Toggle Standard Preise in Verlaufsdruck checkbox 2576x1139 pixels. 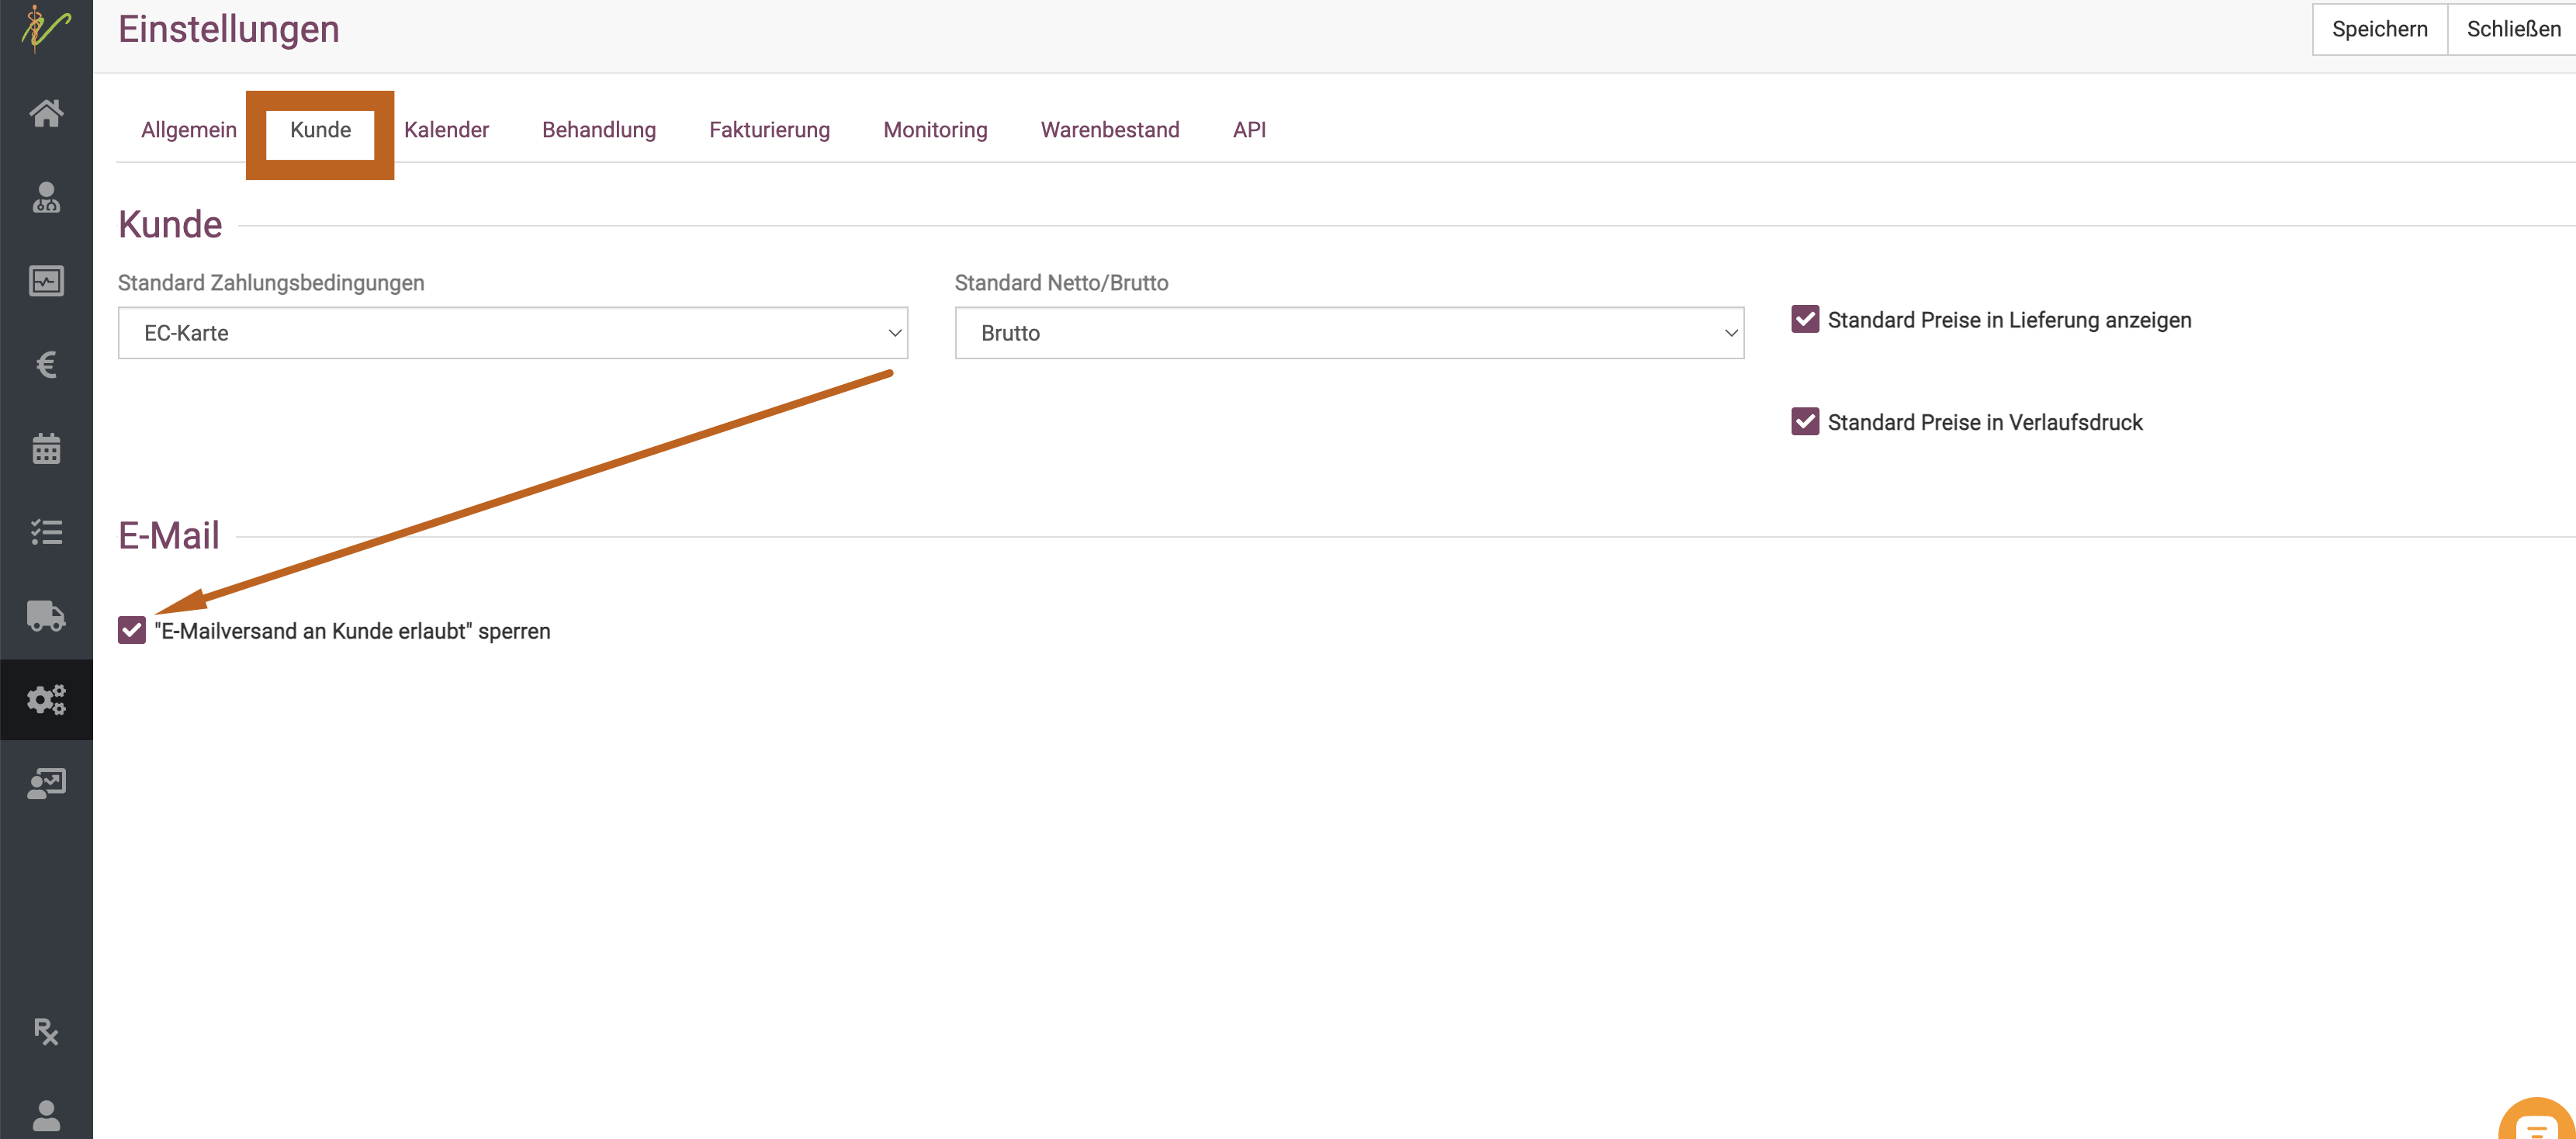coord(1805,422)
